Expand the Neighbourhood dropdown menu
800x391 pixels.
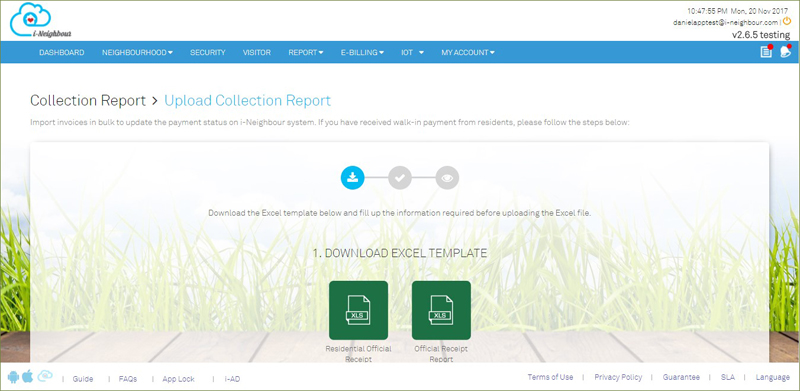137,53
